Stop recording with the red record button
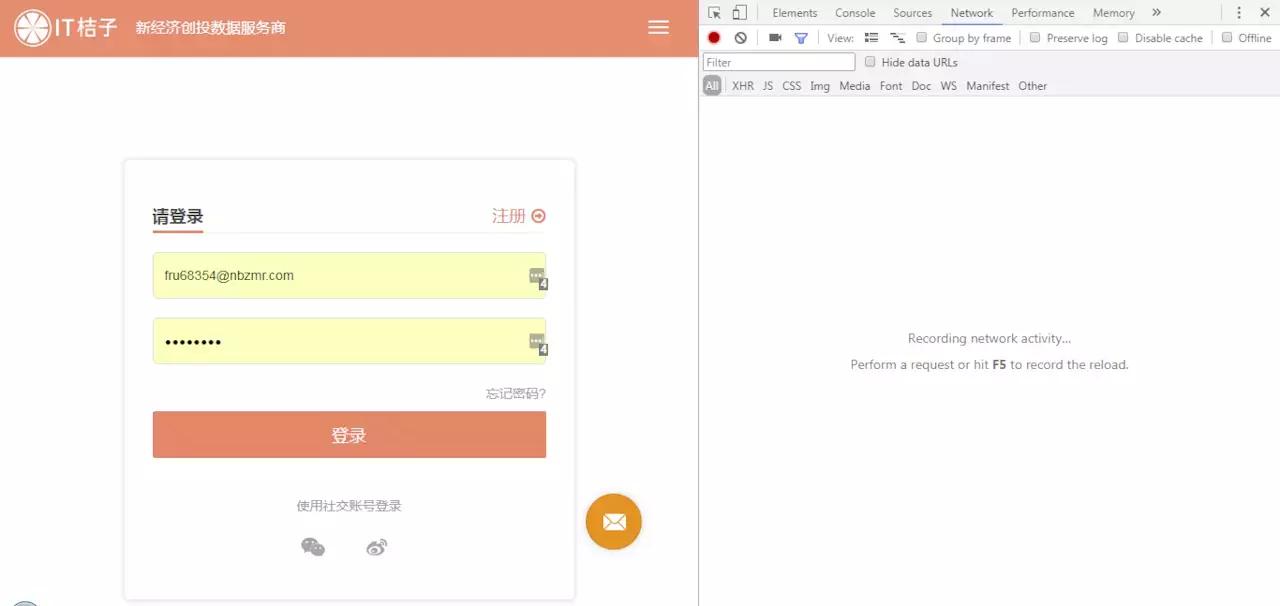This screenshot has height=606, width=1280. coord(713,37)
